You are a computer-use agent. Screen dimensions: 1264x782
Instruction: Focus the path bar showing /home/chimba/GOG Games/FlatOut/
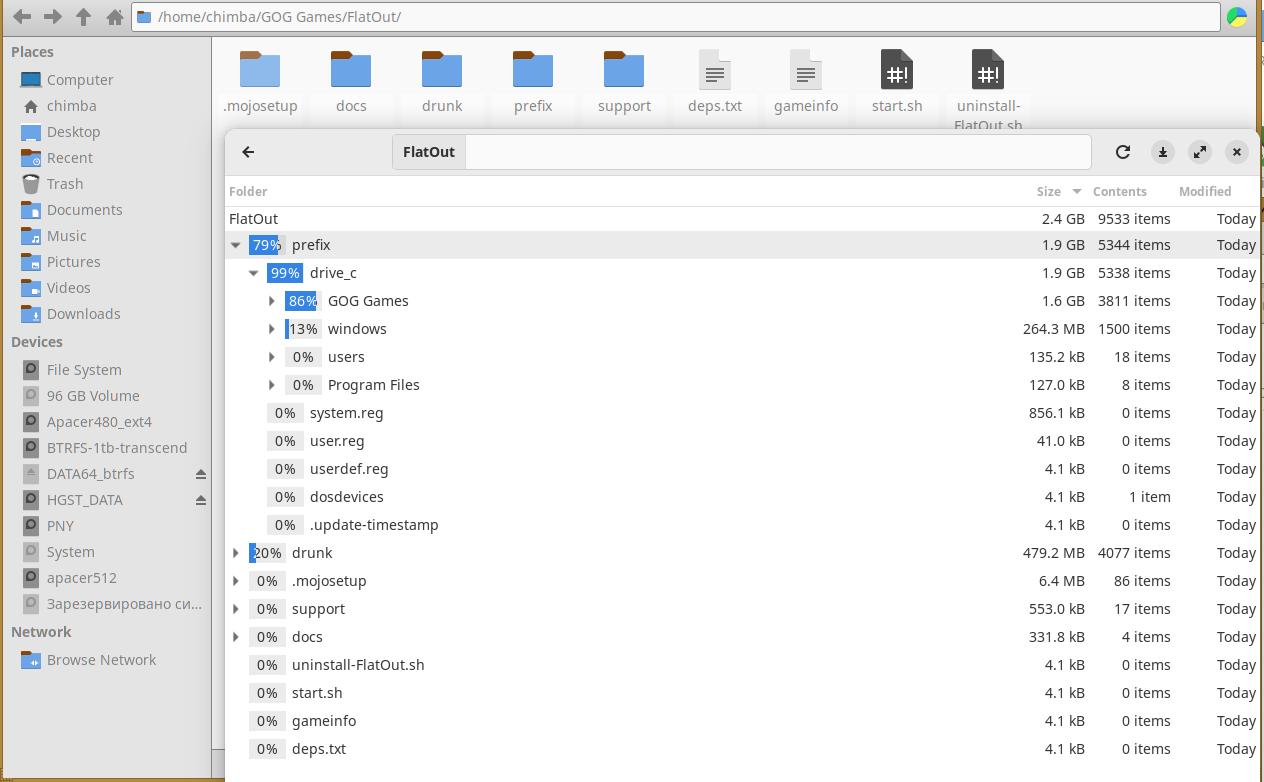coord(676,17)
